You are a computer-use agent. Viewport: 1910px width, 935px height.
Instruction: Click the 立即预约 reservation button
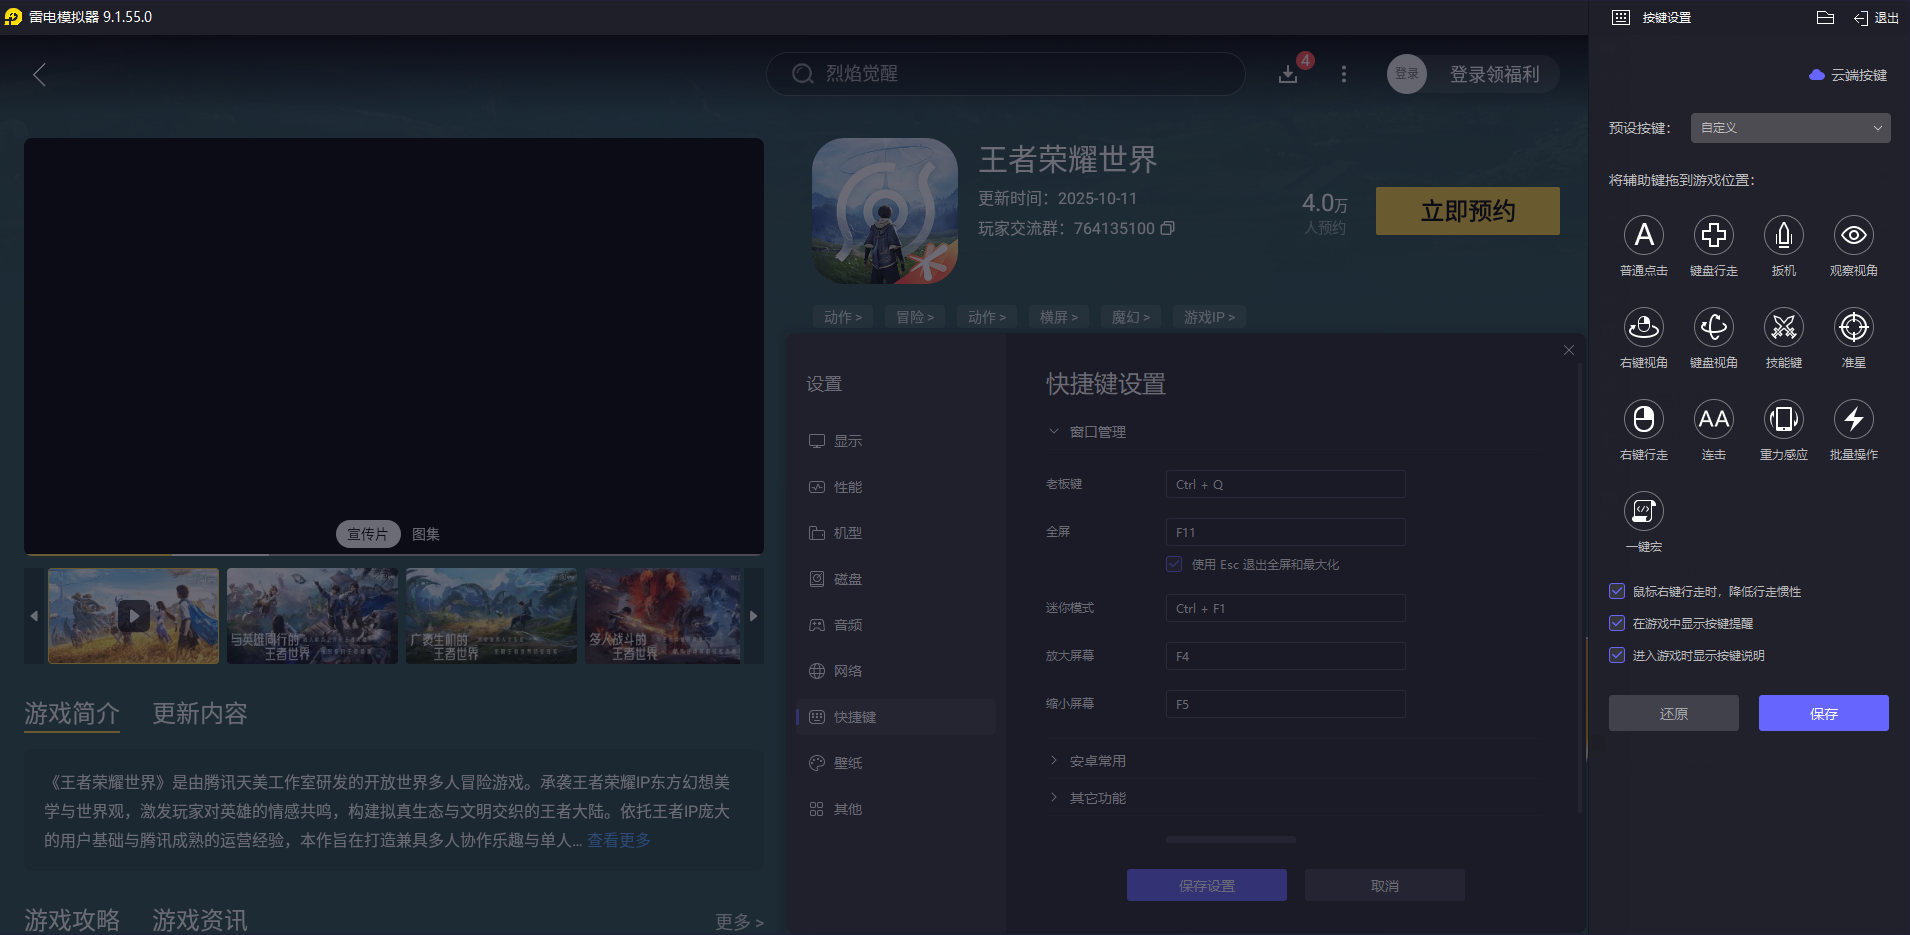click(1467, 211)
